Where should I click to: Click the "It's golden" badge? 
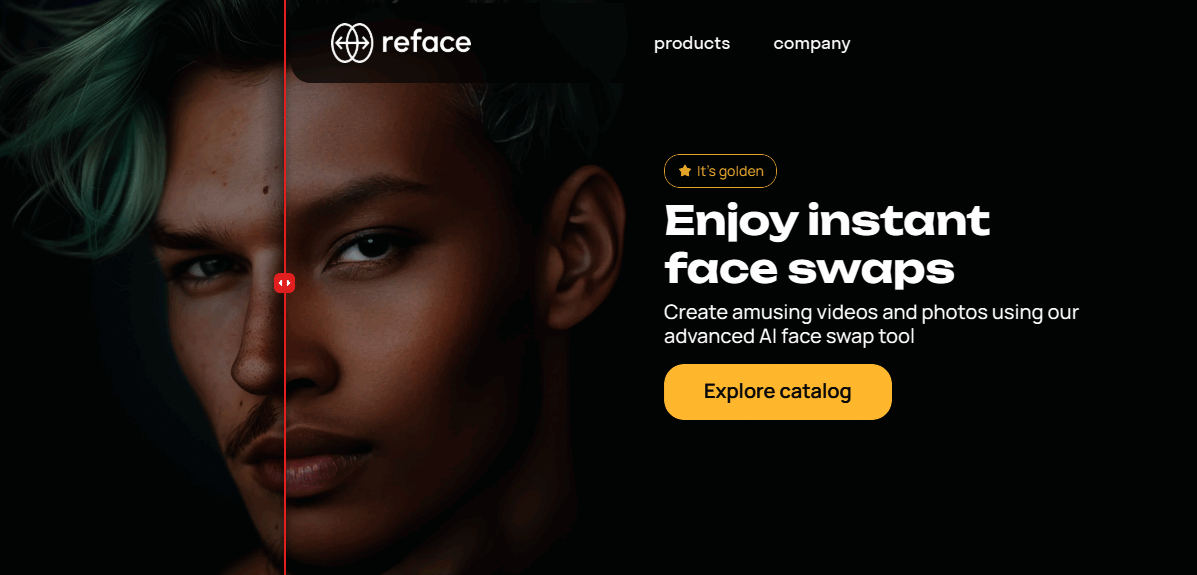(x=720, y=171)
